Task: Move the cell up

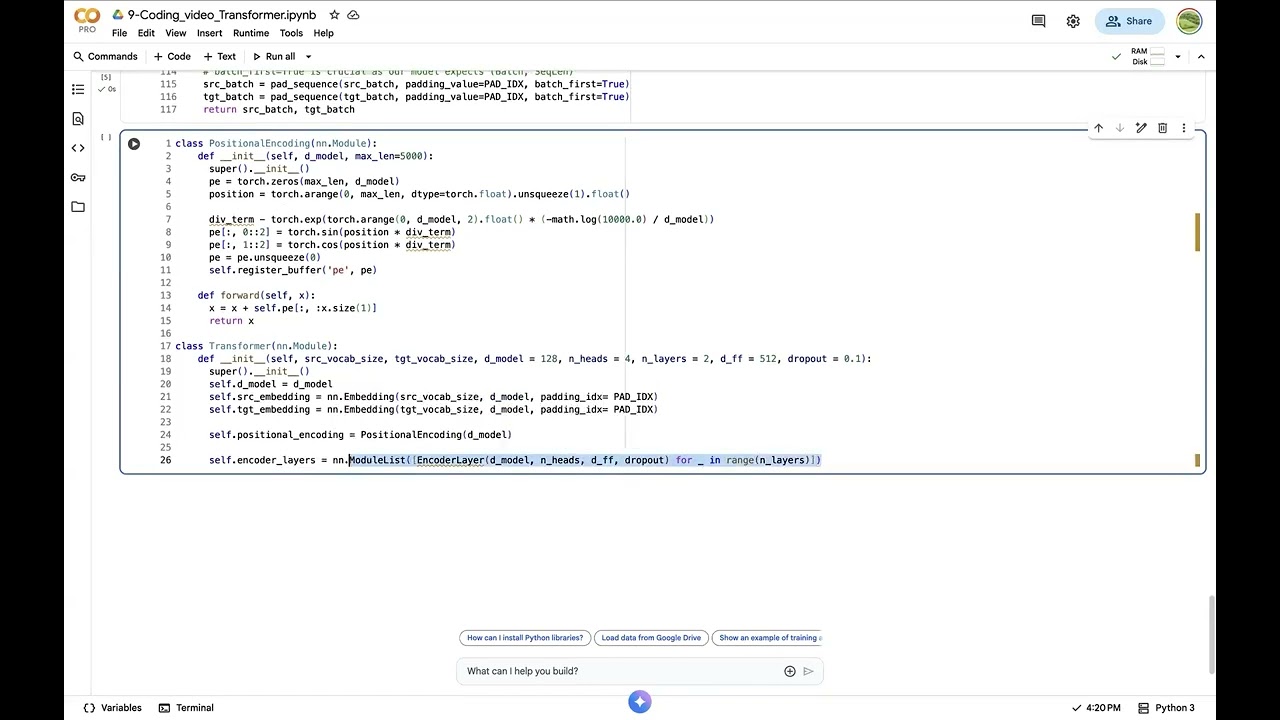Action: [x=1098, y=128]
